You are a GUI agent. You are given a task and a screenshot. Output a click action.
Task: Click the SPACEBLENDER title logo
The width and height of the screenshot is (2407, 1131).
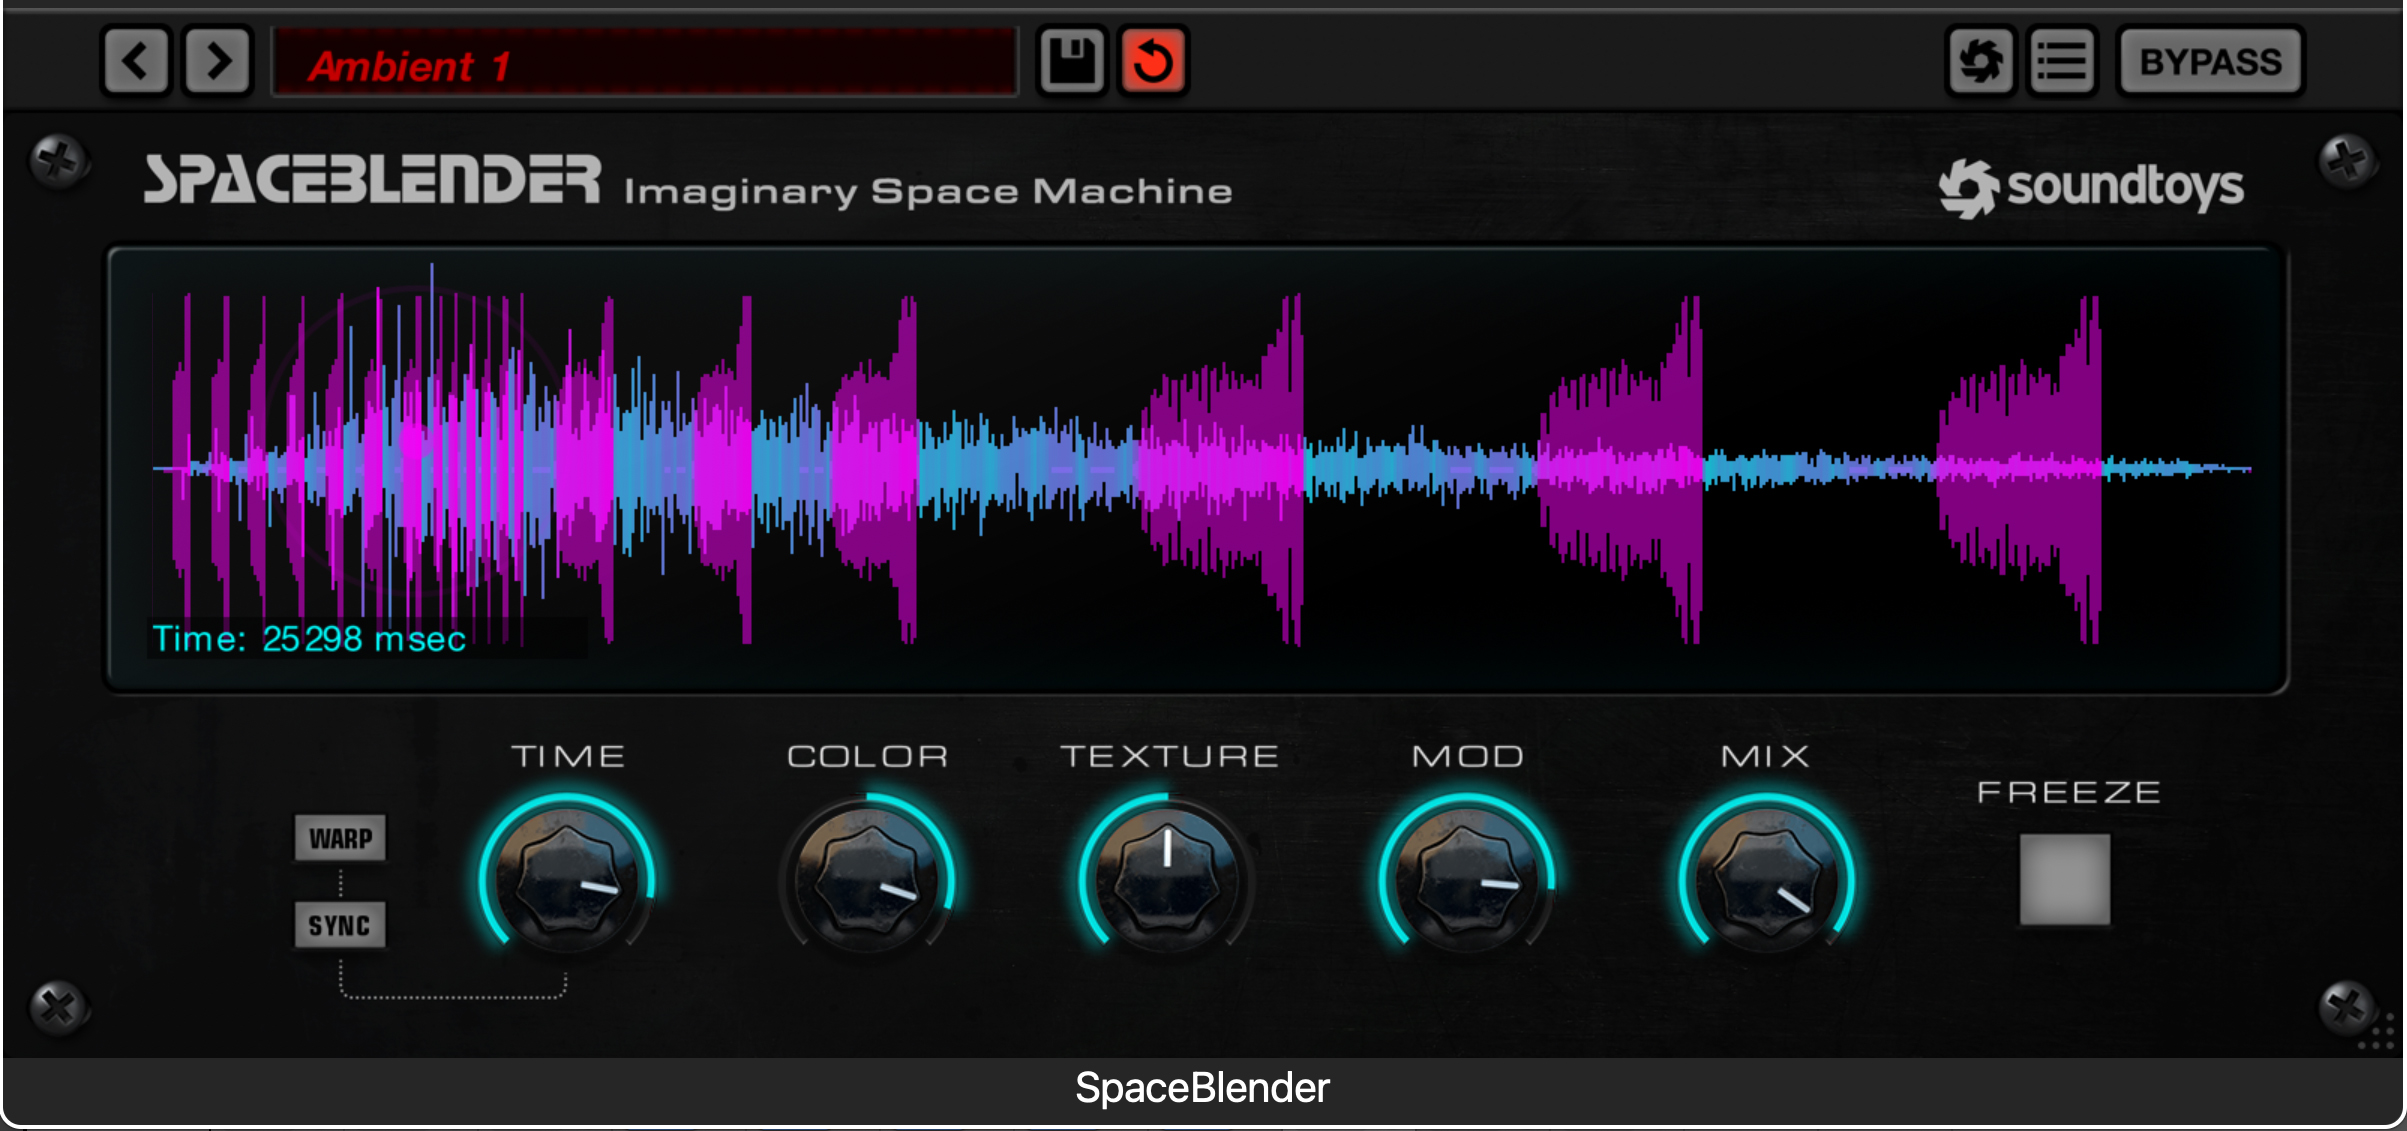pos(372,180)
